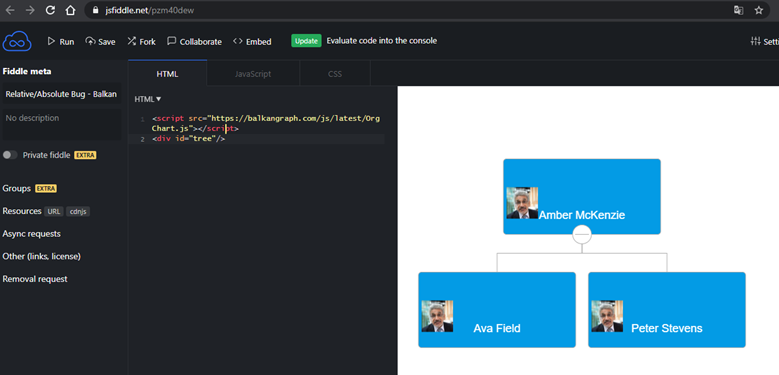This screenshot has height=375, width=779.
Task: Expand the Resources section
Action: 22,211
